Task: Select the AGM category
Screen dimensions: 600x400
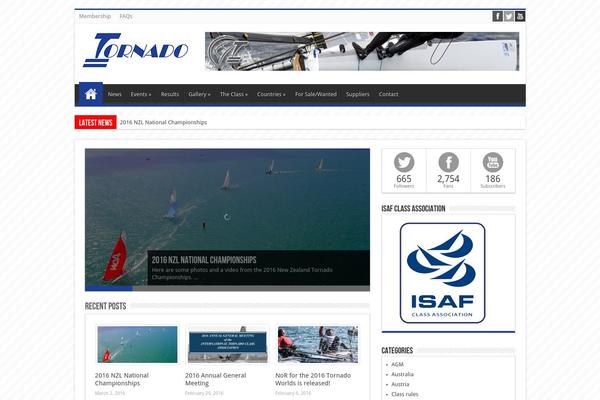Action: tap(397, 364)
